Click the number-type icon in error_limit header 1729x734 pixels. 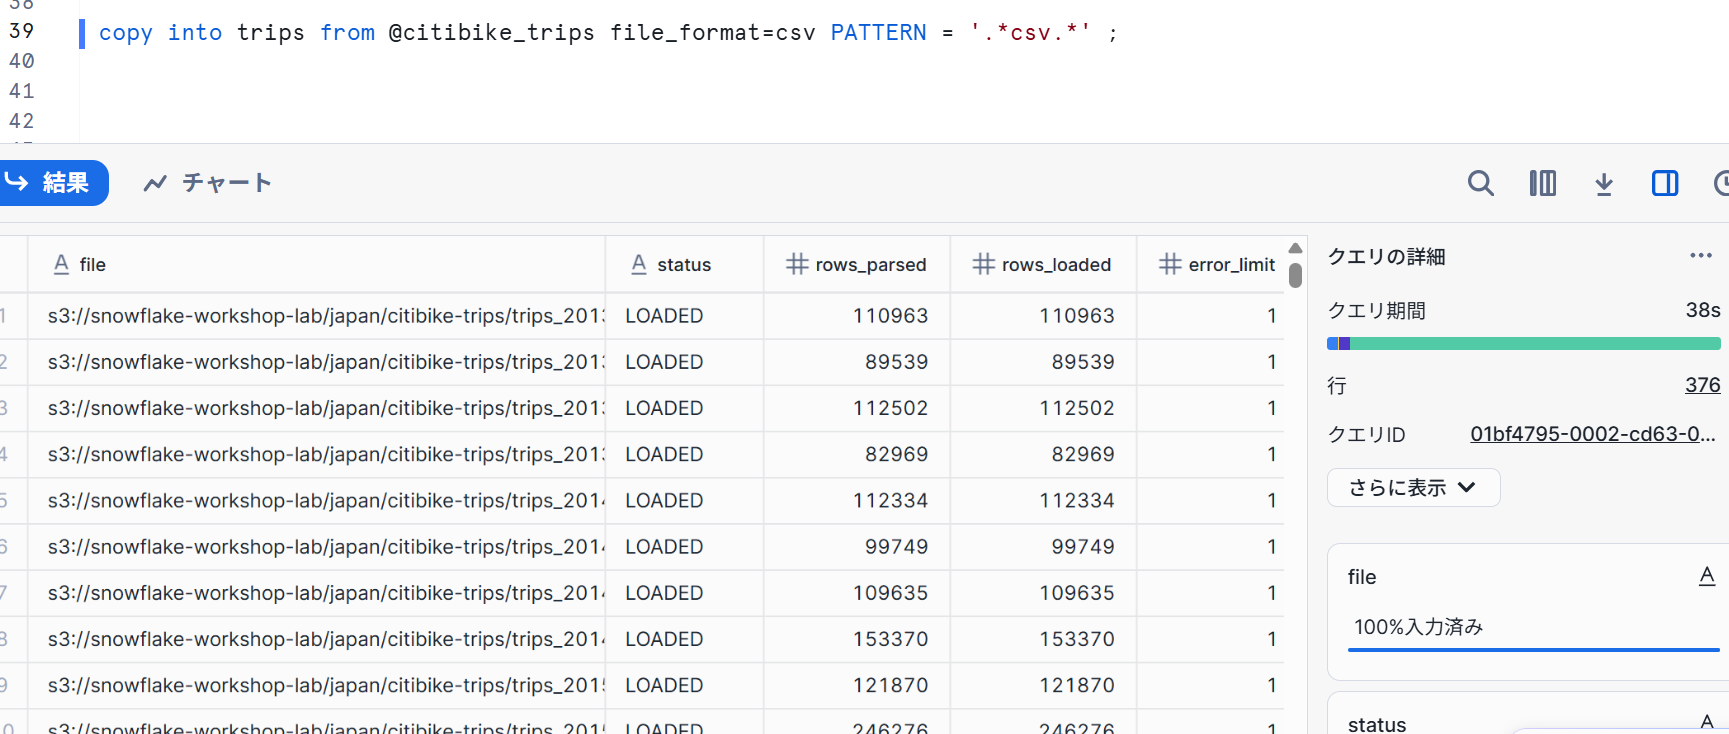tap(1170, 264)
